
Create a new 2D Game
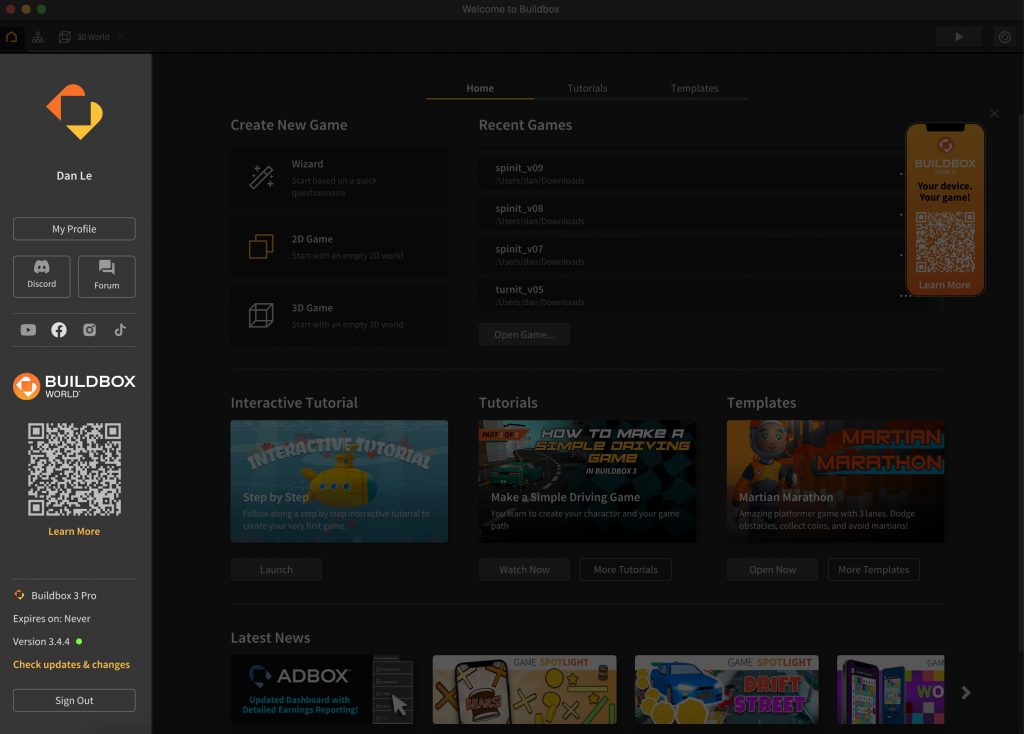pyautogui.click(x=339, y=247)
